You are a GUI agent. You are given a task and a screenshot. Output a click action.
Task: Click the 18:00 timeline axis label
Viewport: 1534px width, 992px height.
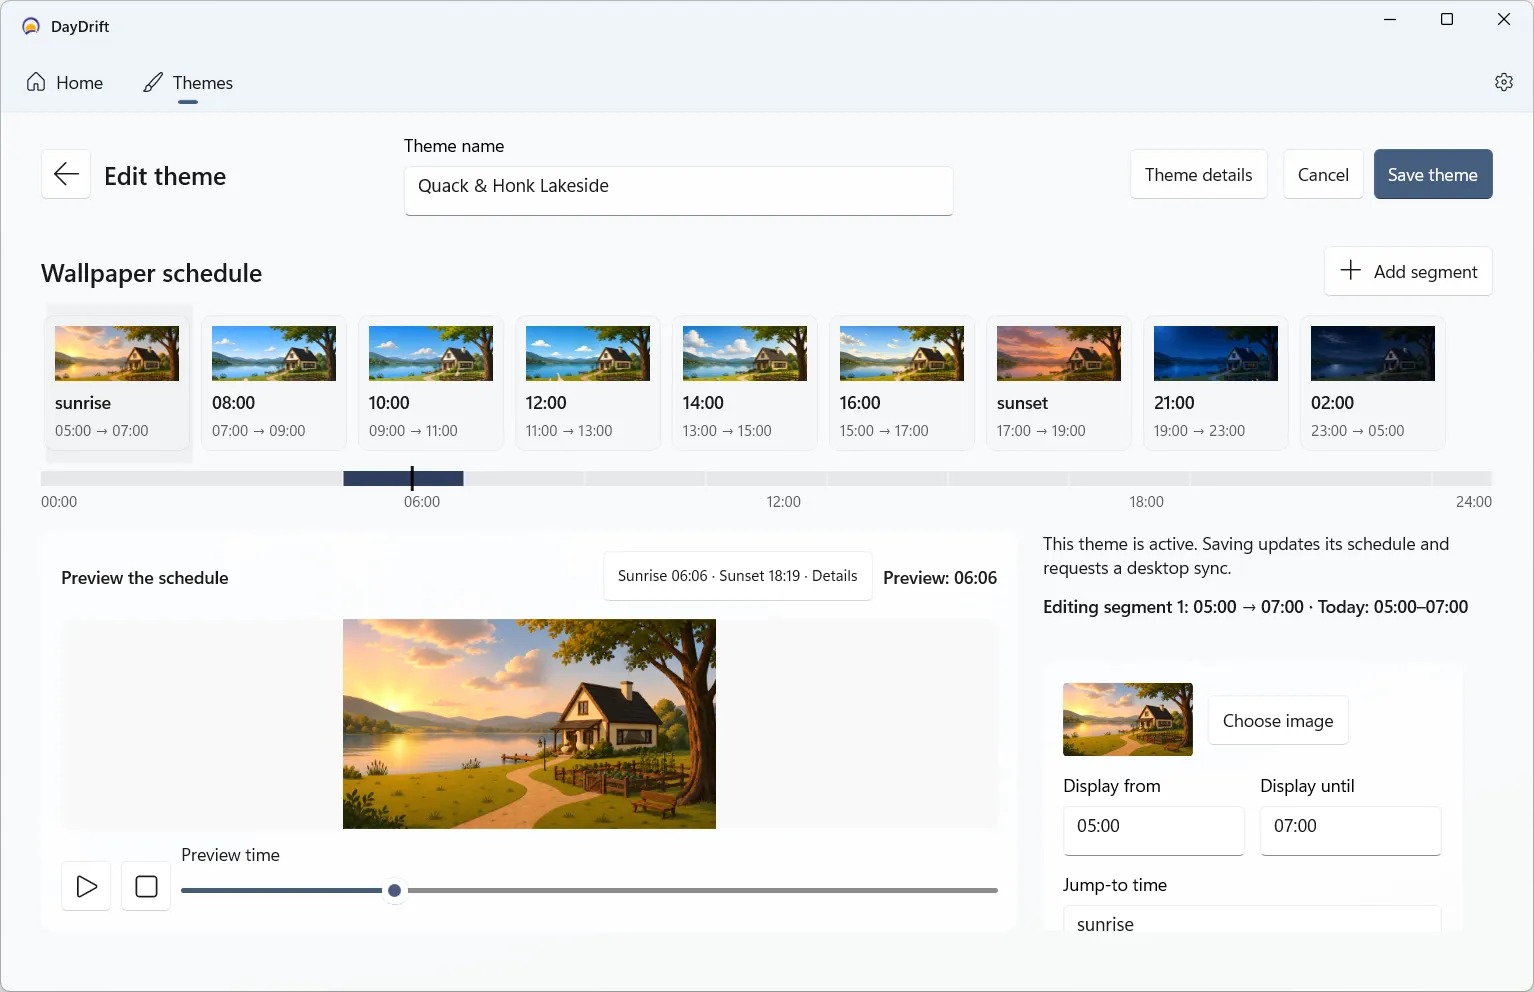click(x=1146, y=502)
